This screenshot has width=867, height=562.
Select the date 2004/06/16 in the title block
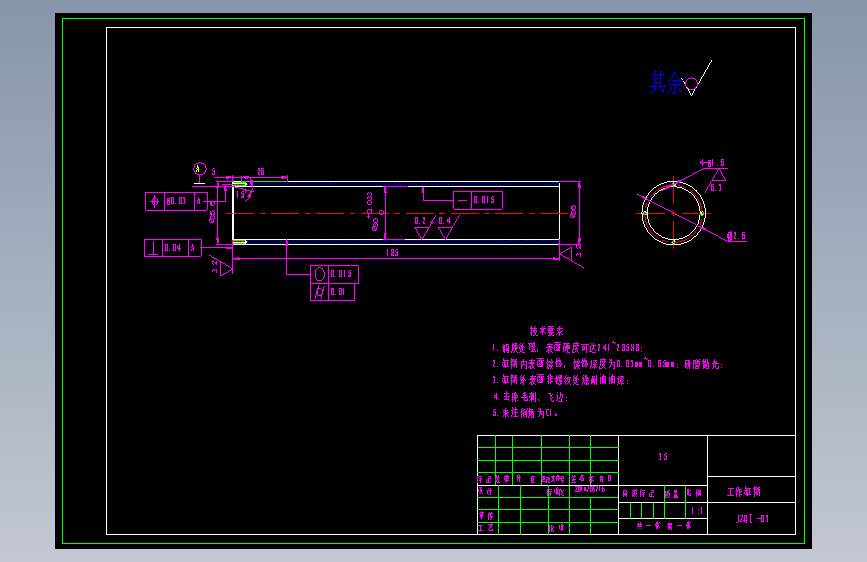590,489
